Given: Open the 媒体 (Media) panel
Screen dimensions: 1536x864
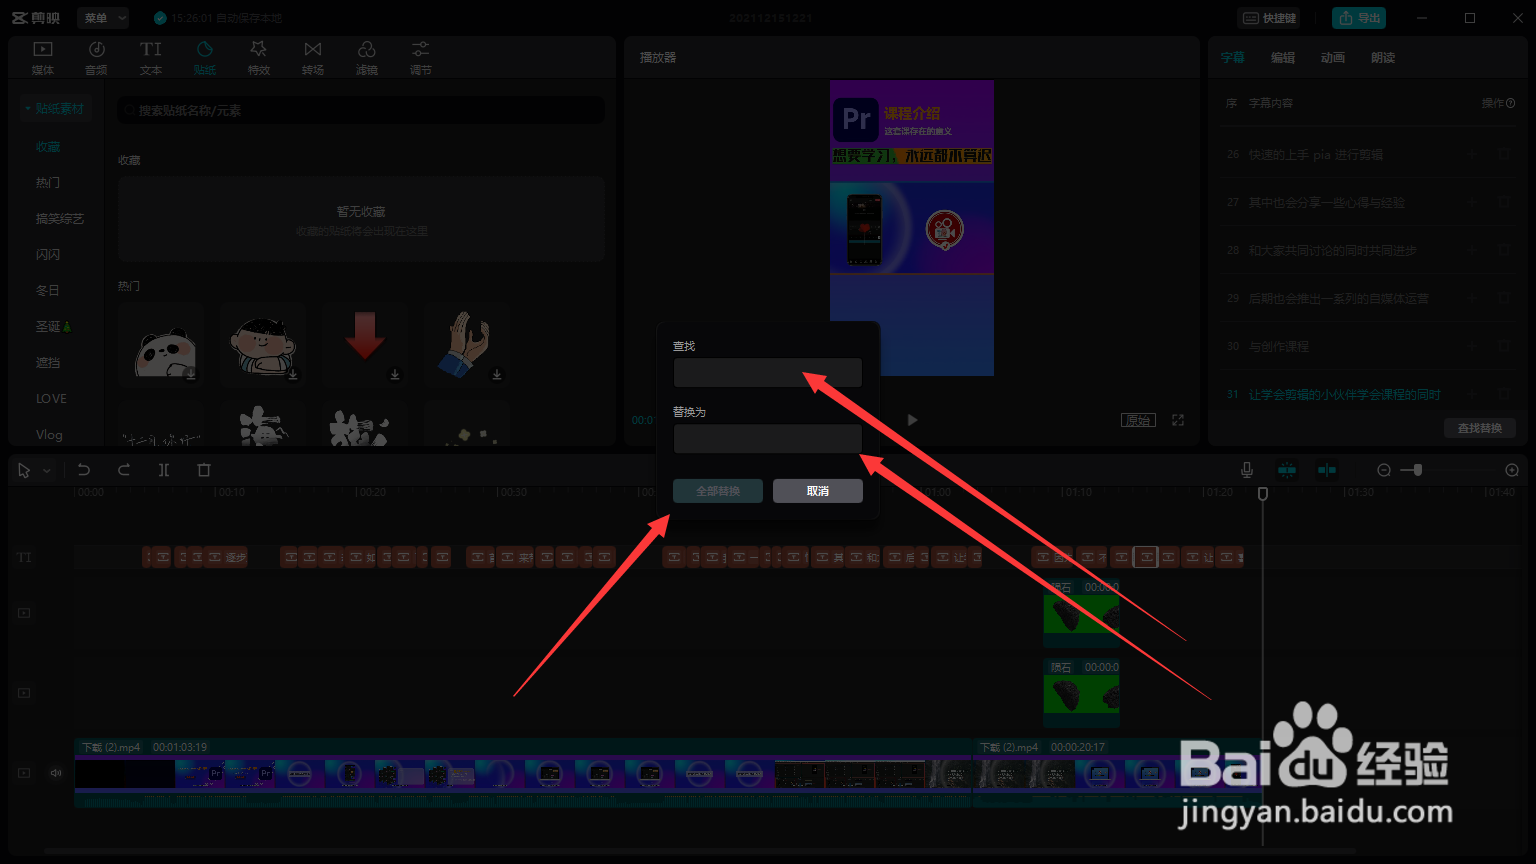Looking at the screenshot, I should point(43,58).
